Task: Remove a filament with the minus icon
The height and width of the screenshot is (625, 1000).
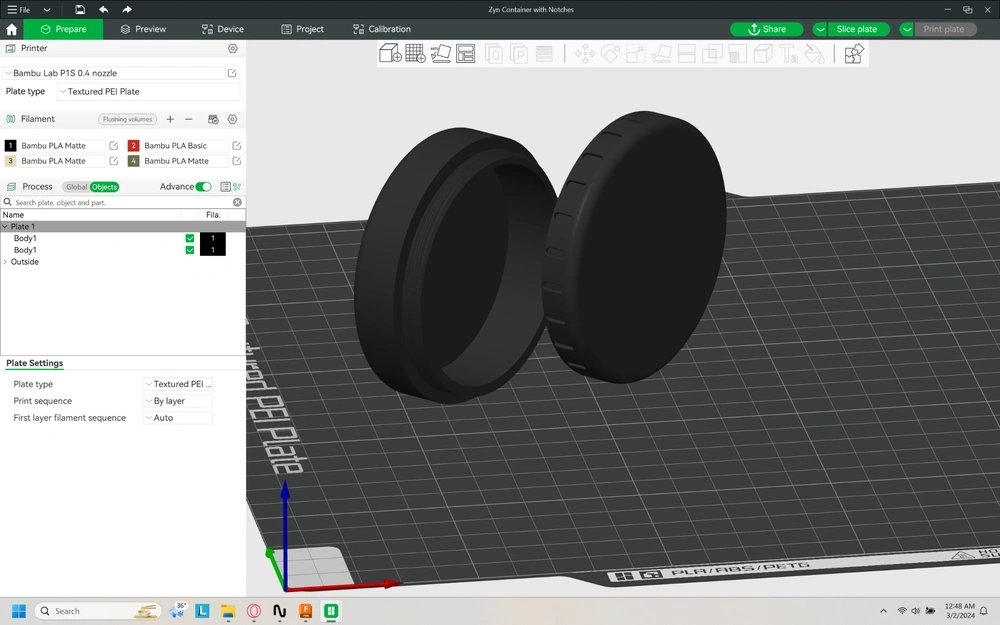Action: [188, 119]
